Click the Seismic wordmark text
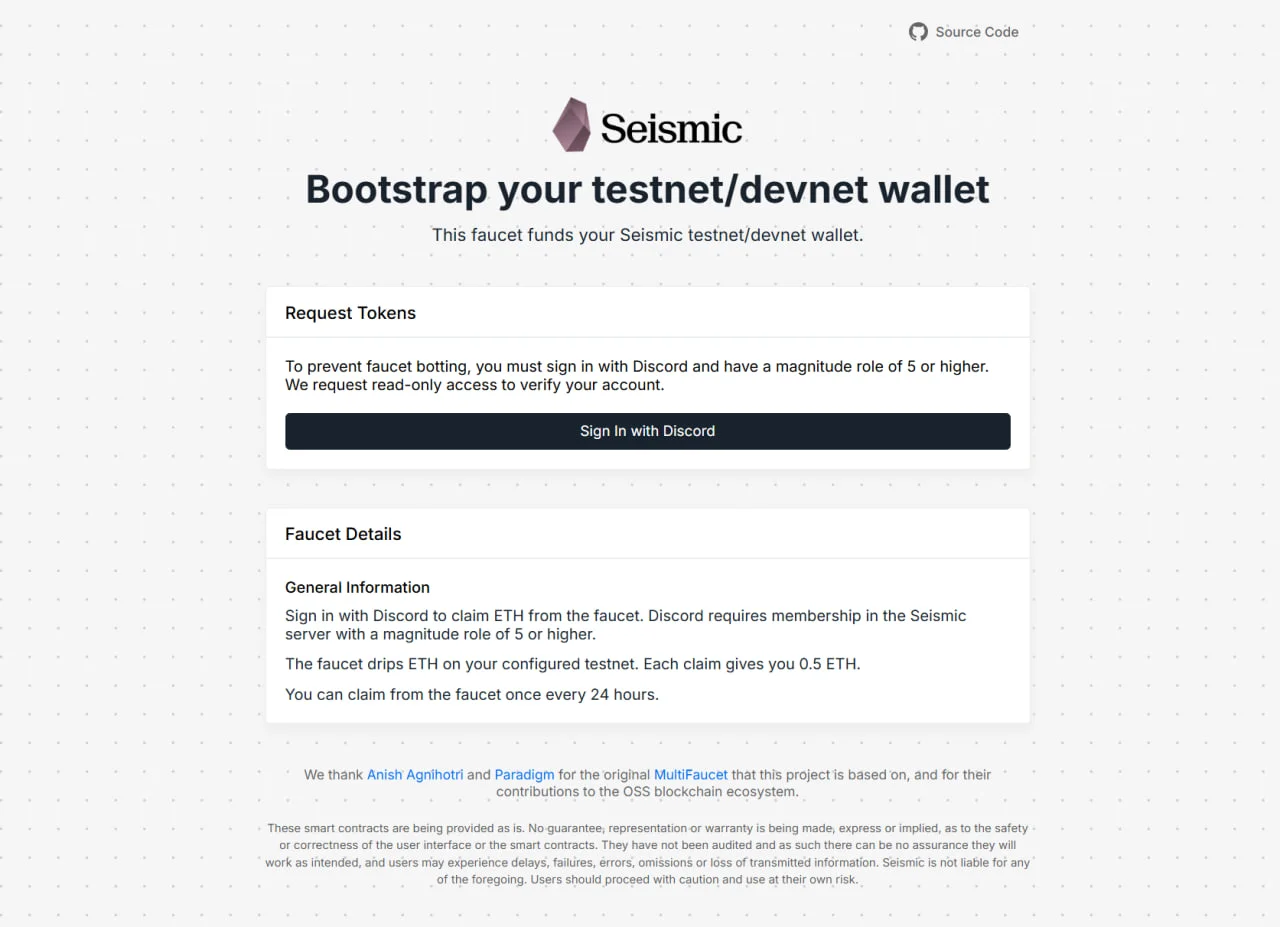This screenshot has height=927, width=1280. 671,128
